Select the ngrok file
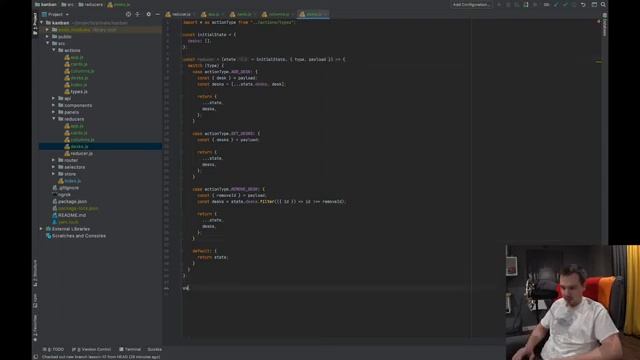 point(61,195)
